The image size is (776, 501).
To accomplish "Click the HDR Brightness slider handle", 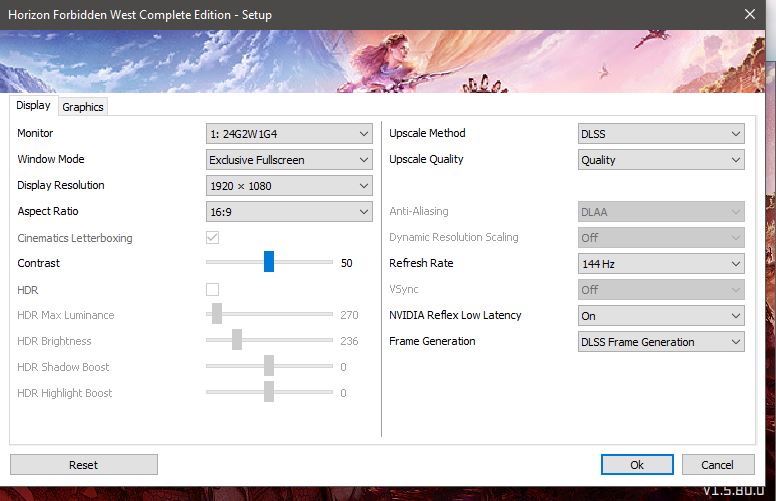I will point(237,340).
